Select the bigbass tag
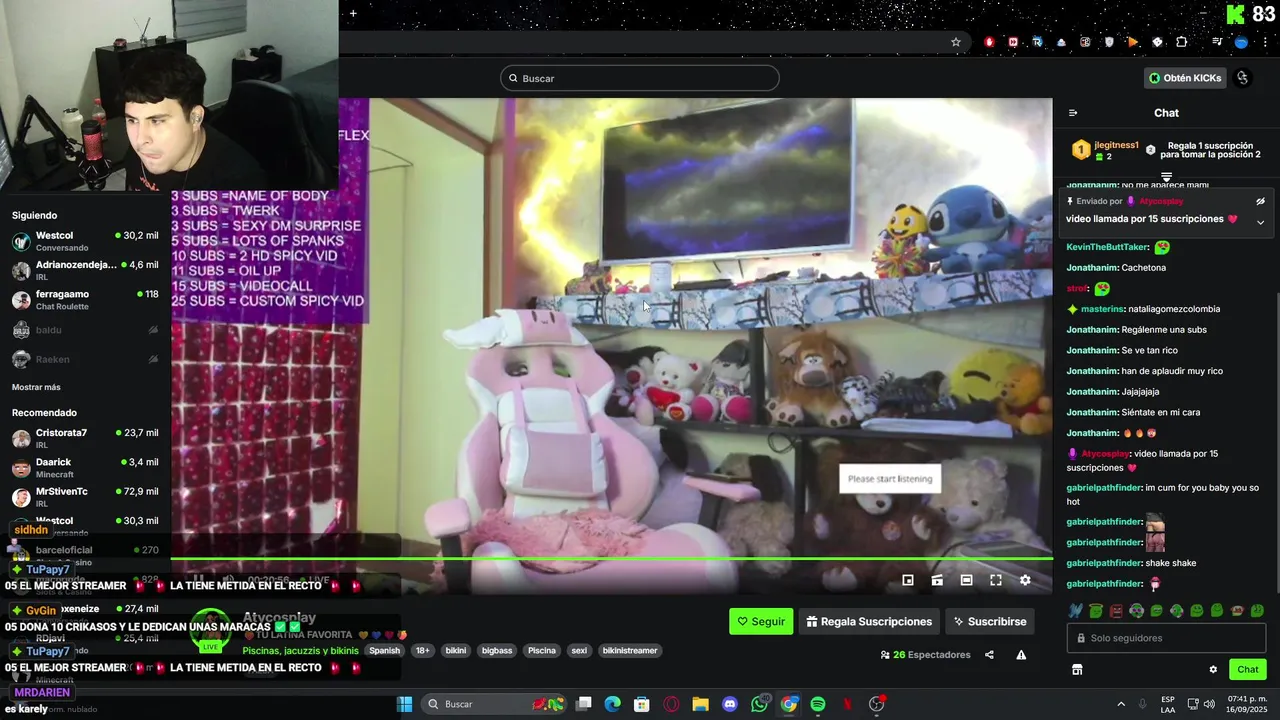 (497, 650)
